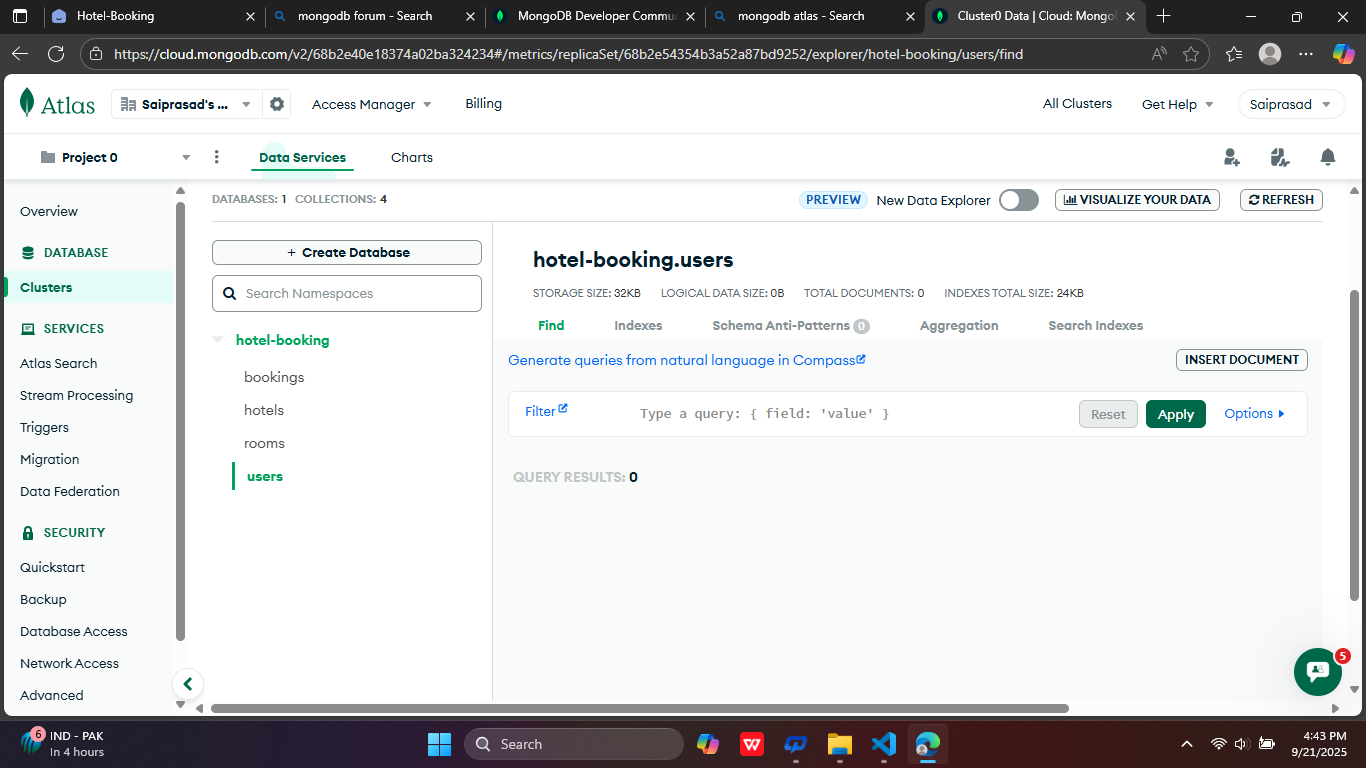Expand the Access Manager dropdown
Screen dimensions: 1366x768
pyautogui.click(x=371, y=104)
